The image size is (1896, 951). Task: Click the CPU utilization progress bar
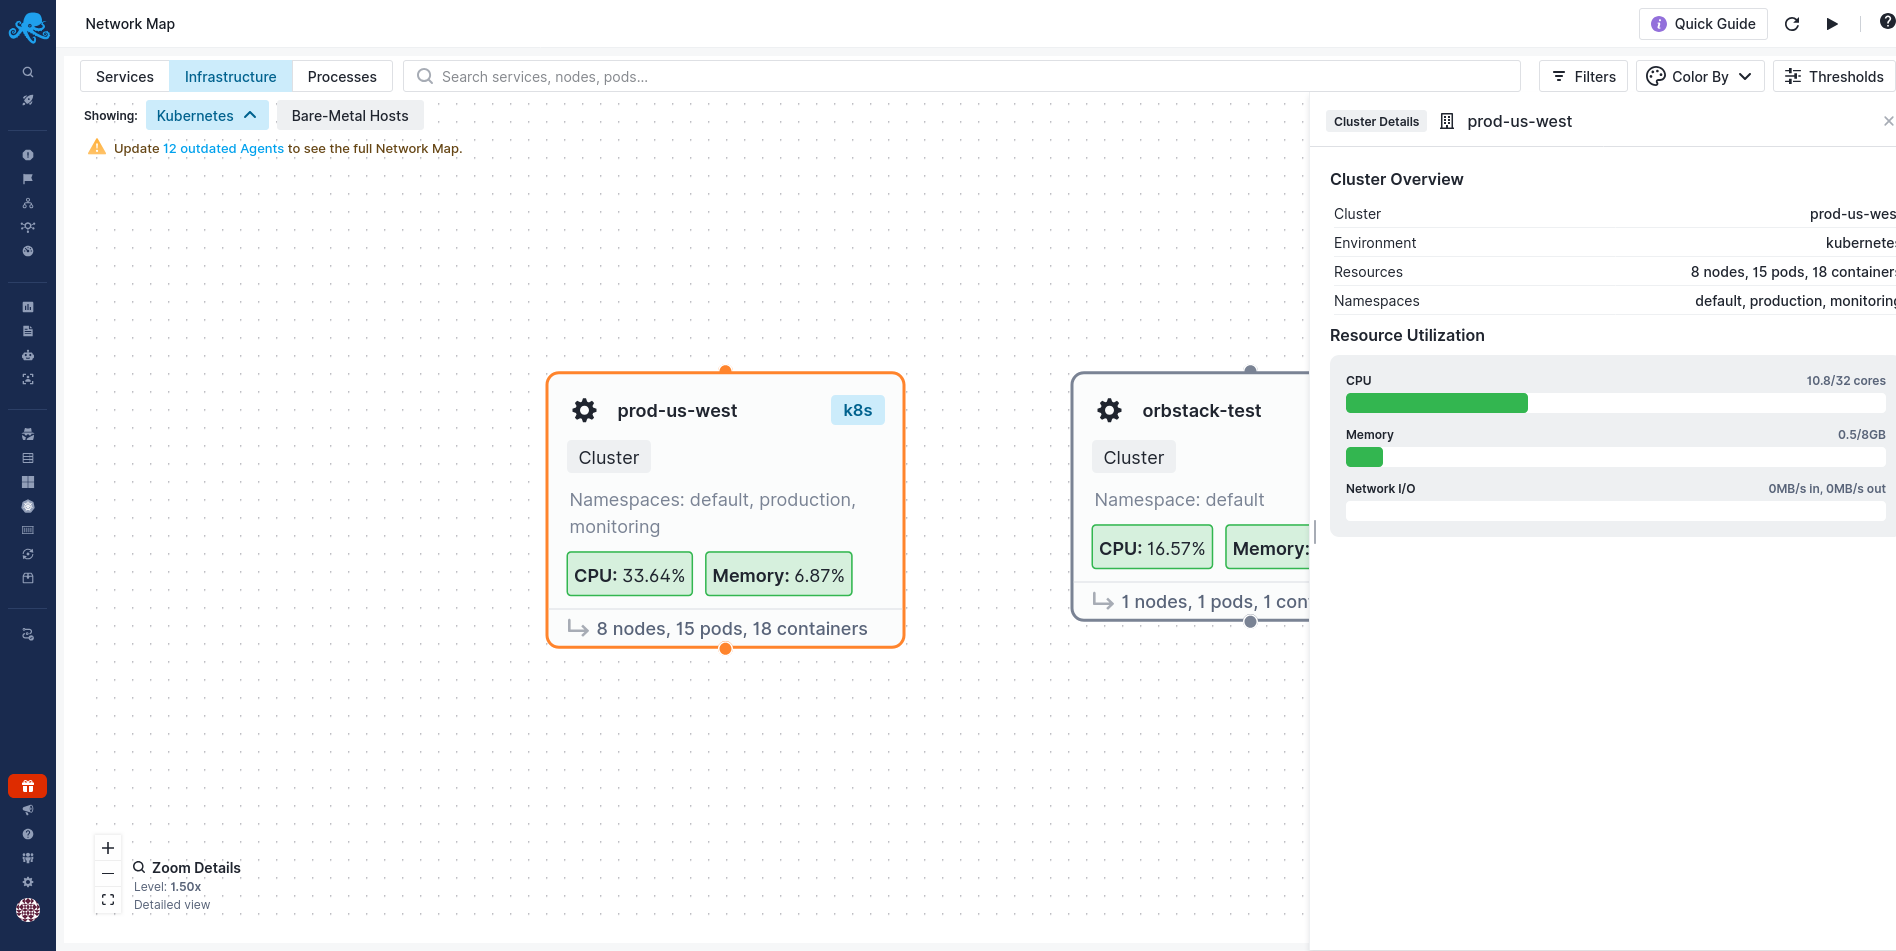coord(1614,403)
